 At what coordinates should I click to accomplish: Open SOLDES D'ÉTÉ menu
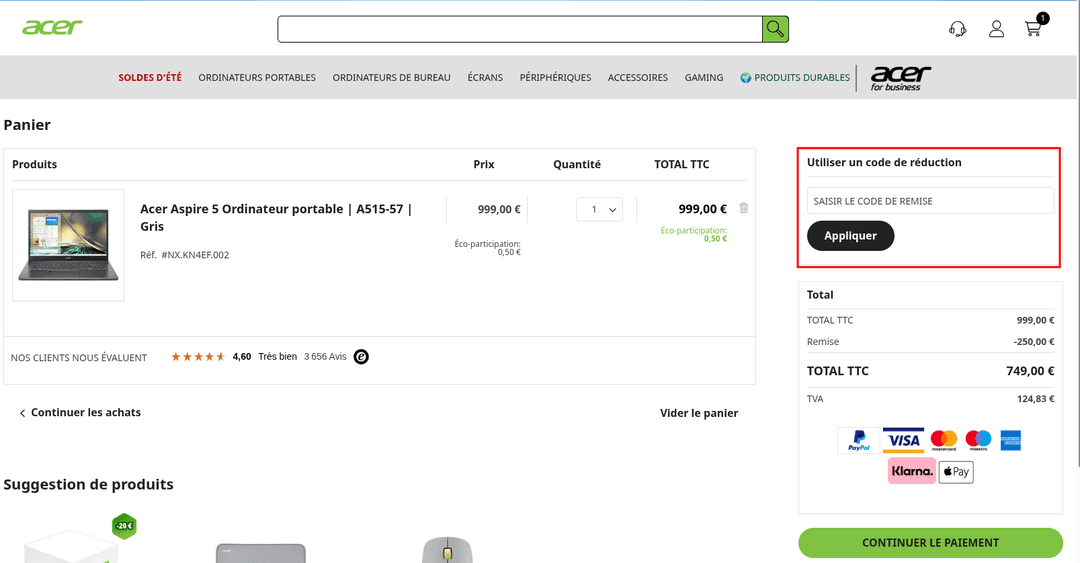[150, 78]
